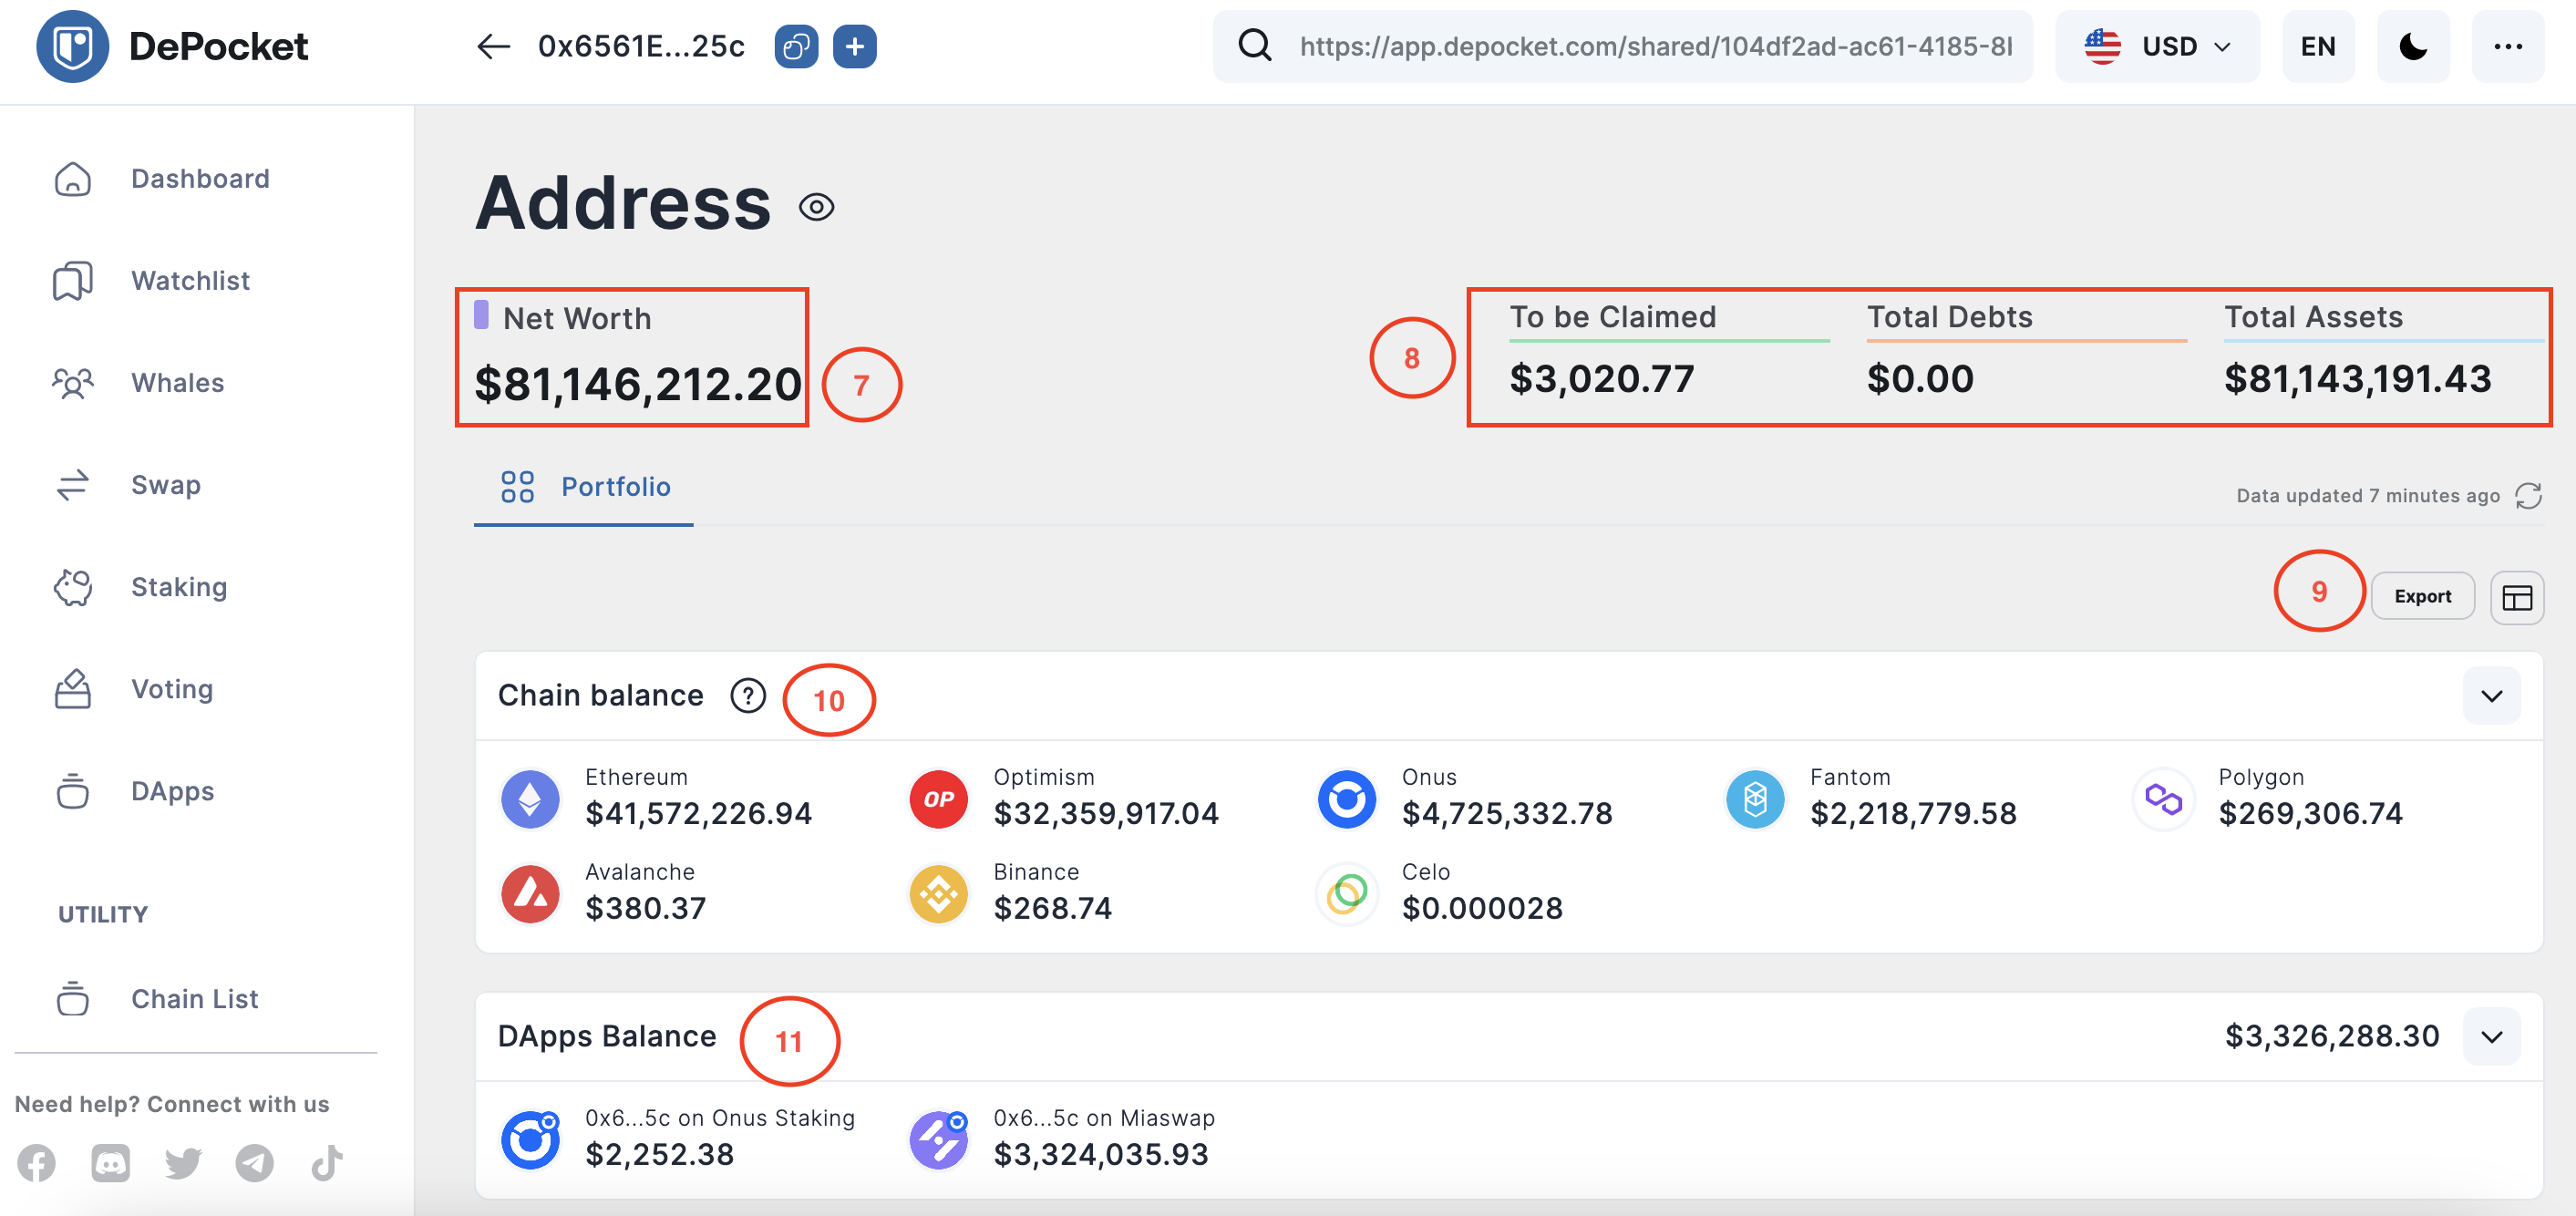Click the Polygon chain icon

coord(2163,798)
